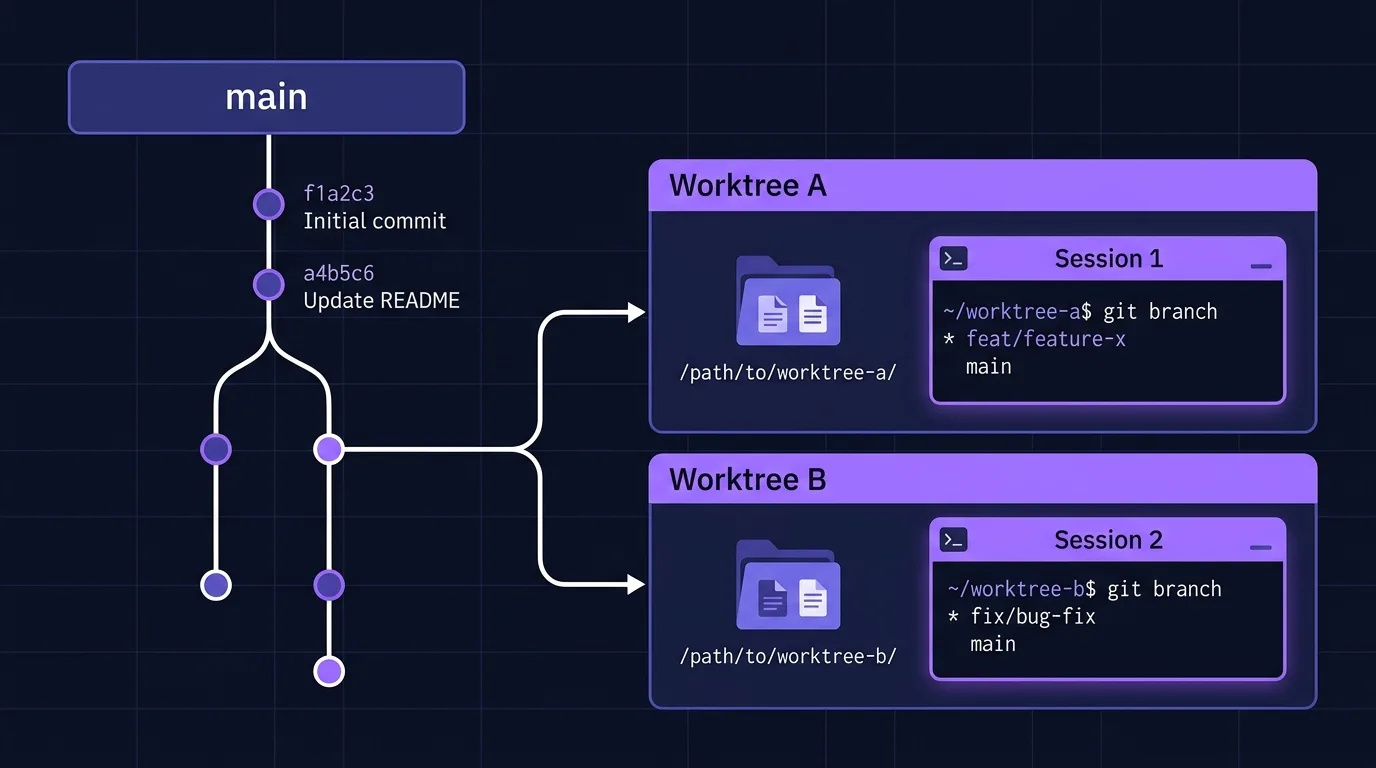Select the a4b5c6 Update README commit node
Viewport: 1376px width, 768px height.
click(269, 285)
